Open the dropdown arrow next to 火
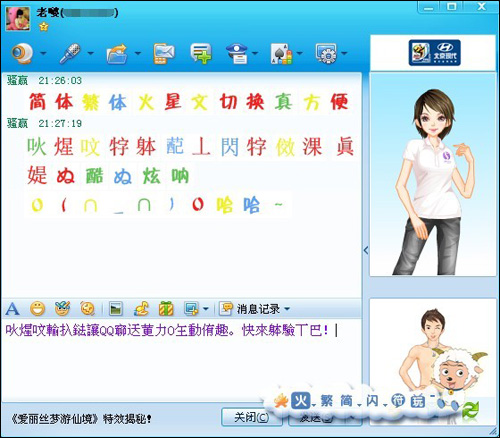This screenshot has width=500, height=438. click(x=314, y=406)
